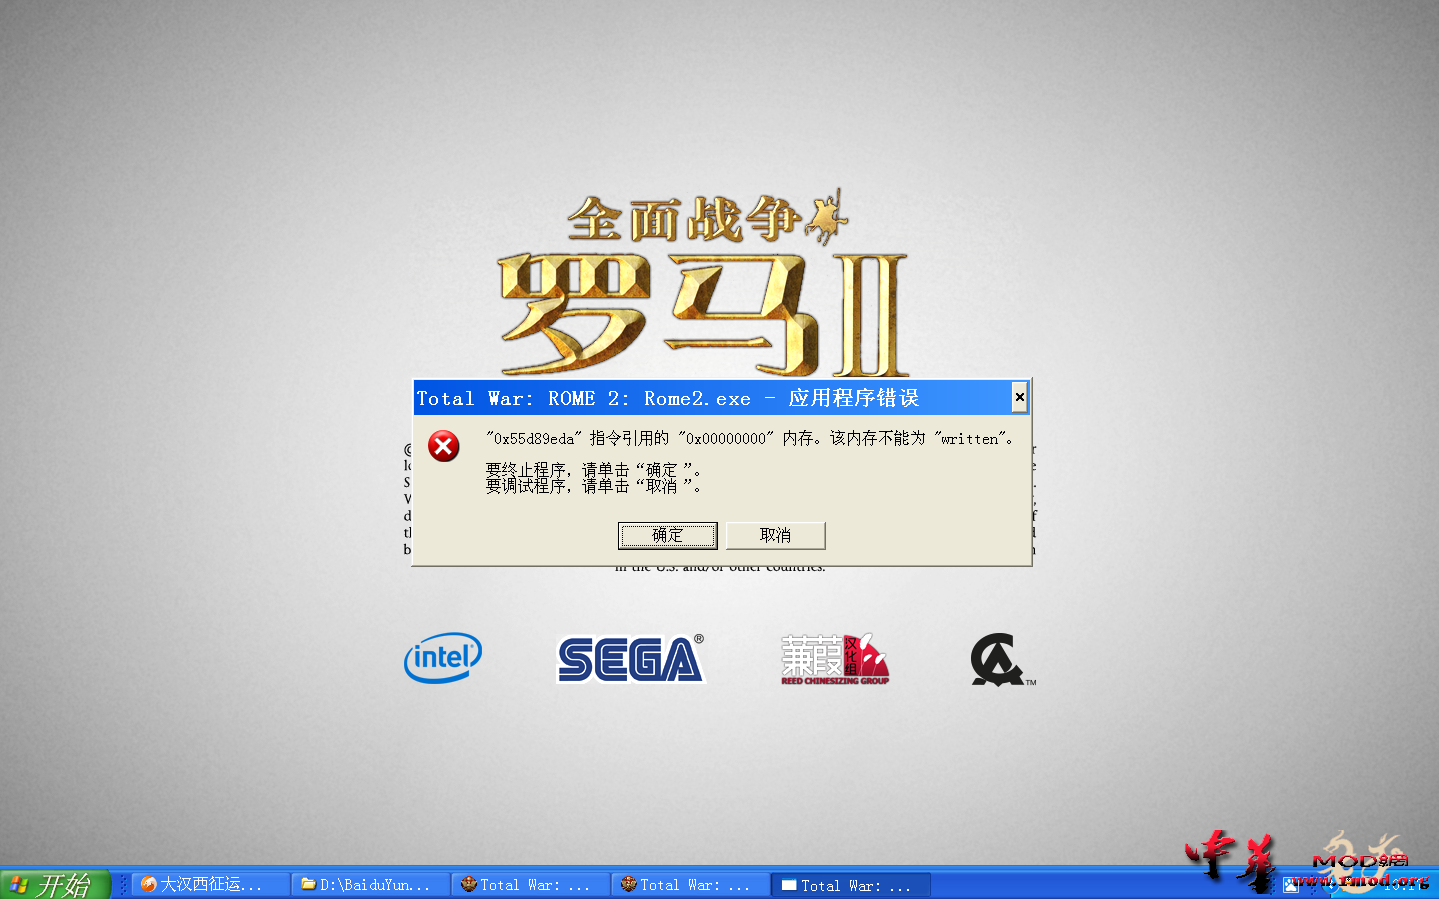
Task: Click the red error icon in the dialog
Action: pos(444,446)
